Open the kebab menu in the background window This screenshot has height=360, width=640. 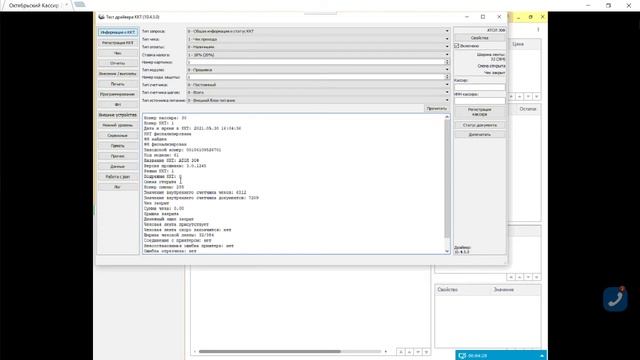click(538, 30)
